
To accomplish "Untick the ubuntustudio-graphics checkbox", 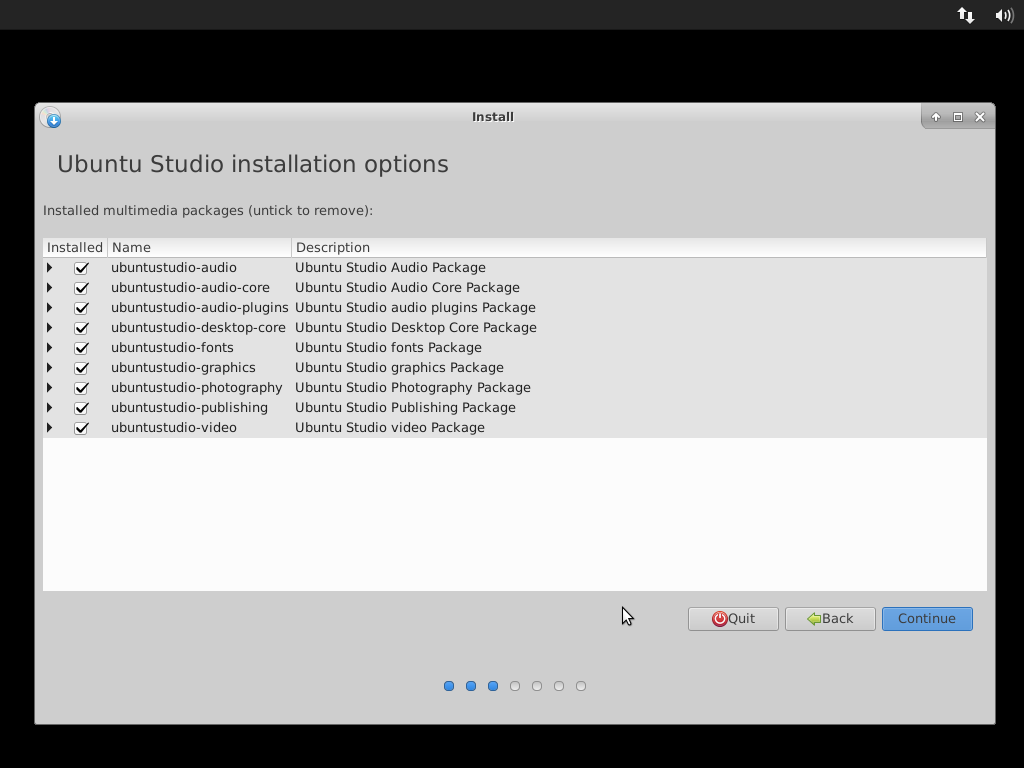I will (82, 368).
